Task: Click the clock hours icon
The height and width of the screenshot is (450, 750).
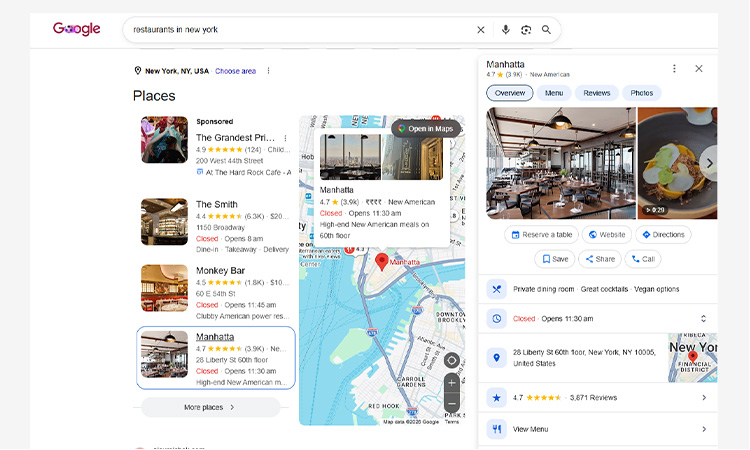Action: (496, 318)
